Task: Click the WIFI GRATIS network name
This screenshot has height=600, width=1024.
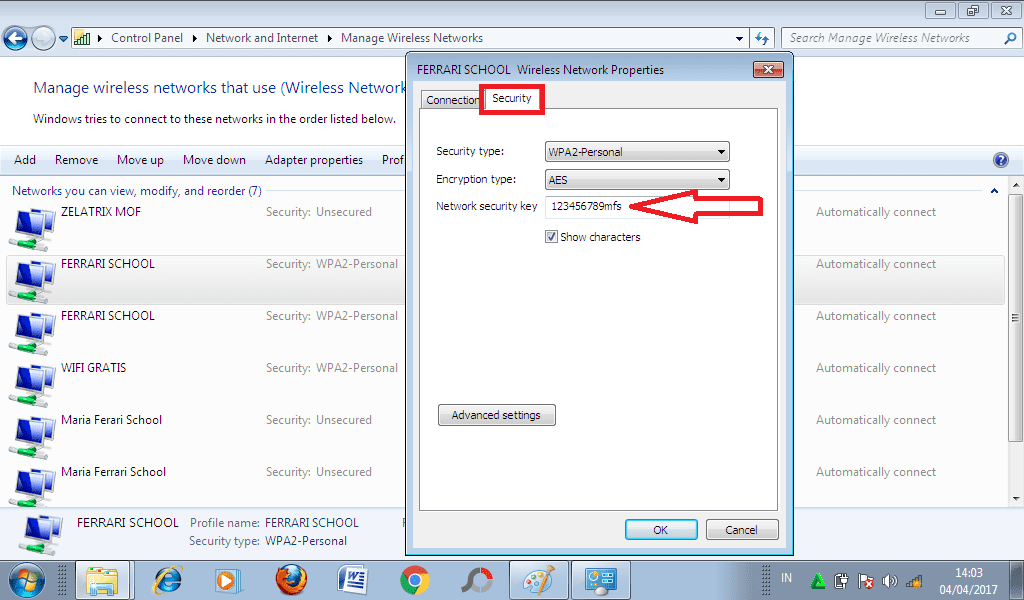Action: coord(93,368)
